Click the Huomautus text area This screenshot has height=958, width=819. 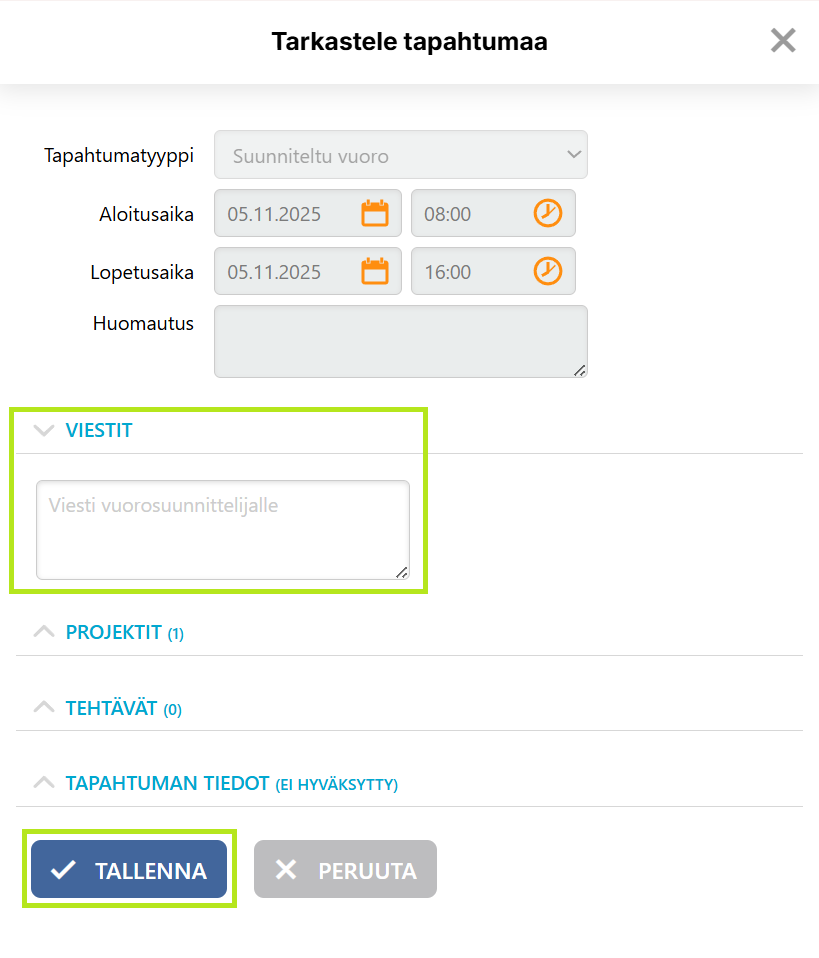(401, 342)
